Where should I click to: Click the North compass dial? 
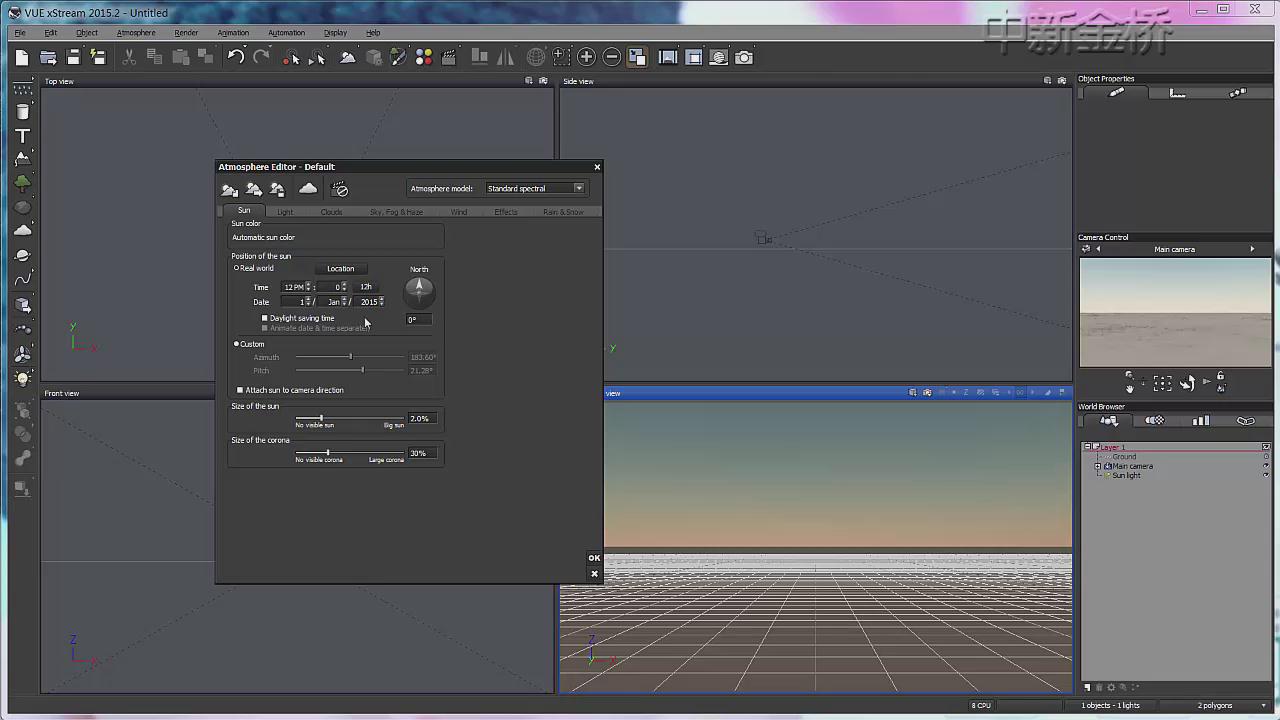[419, 291]
